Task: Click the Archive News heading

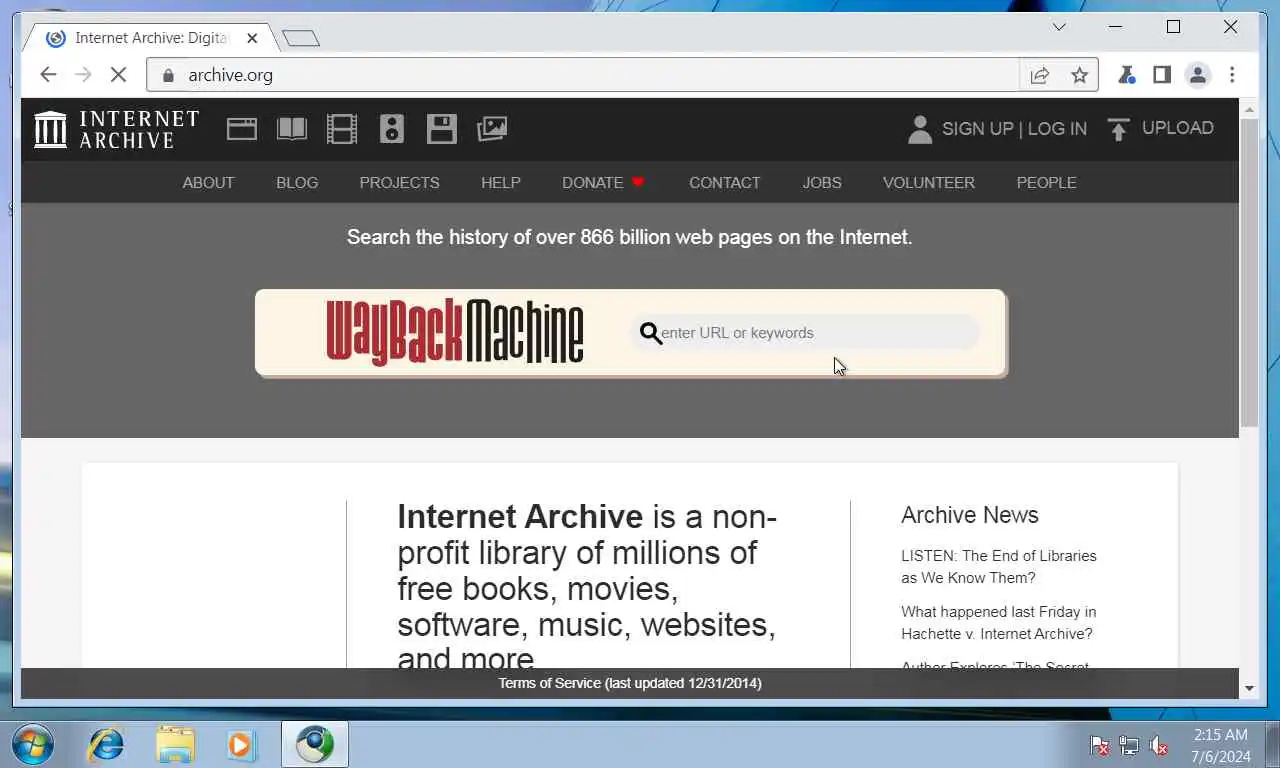Action: coord(970,515)
